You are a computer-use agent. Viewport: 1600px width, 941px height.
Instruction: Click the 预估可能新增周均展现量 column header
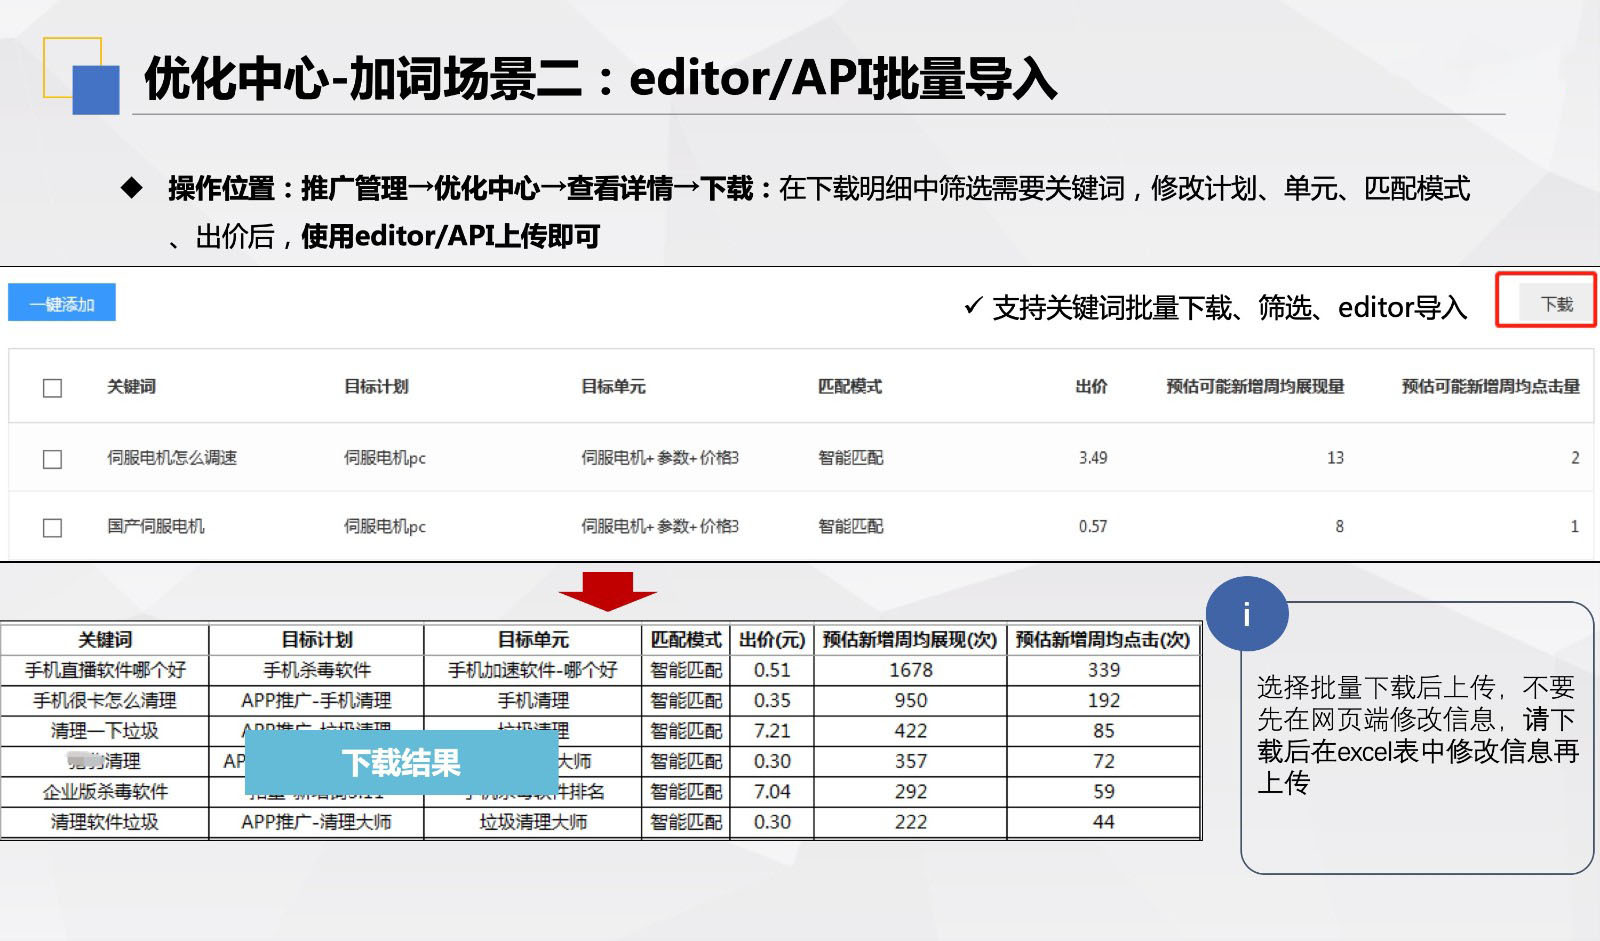pos(1255,386)
